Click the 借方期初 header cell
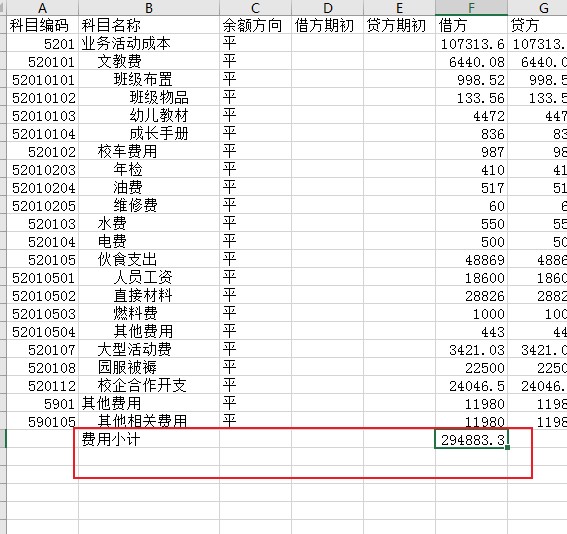Screen dimensions: 567x534 coord(327,25)
